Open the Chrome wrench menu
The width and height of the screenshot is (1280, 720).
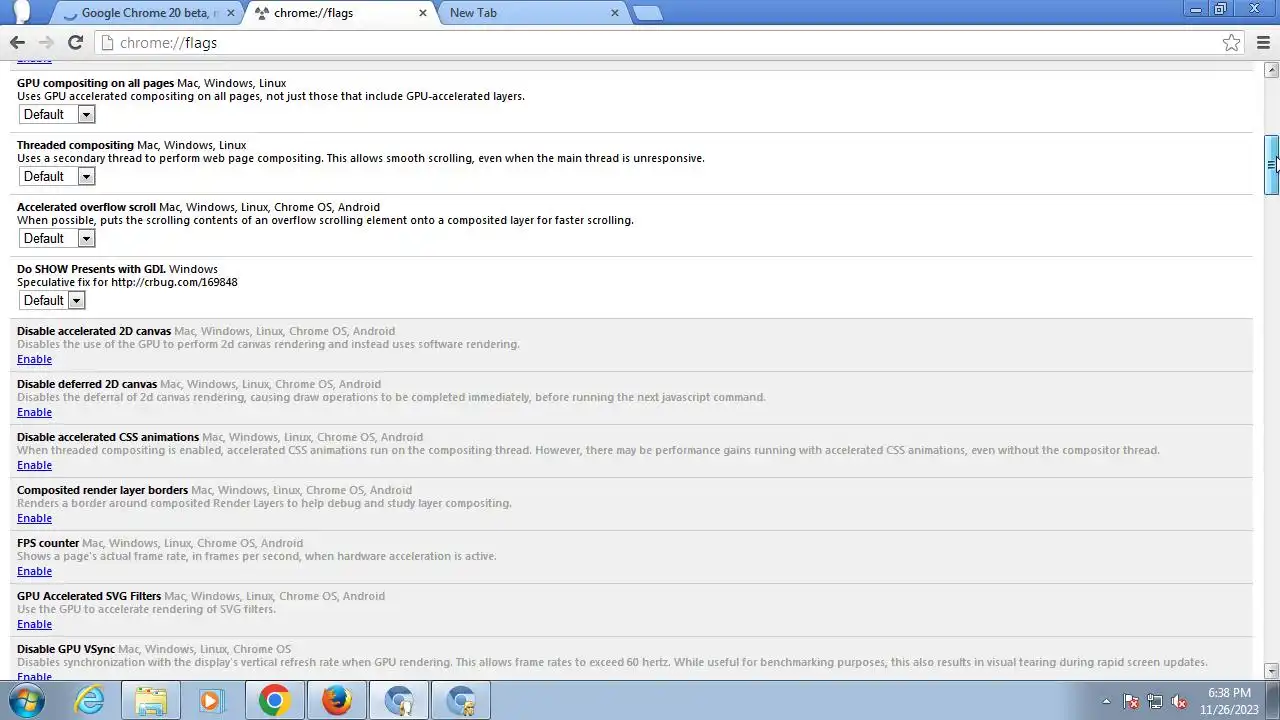(1264, 42)
